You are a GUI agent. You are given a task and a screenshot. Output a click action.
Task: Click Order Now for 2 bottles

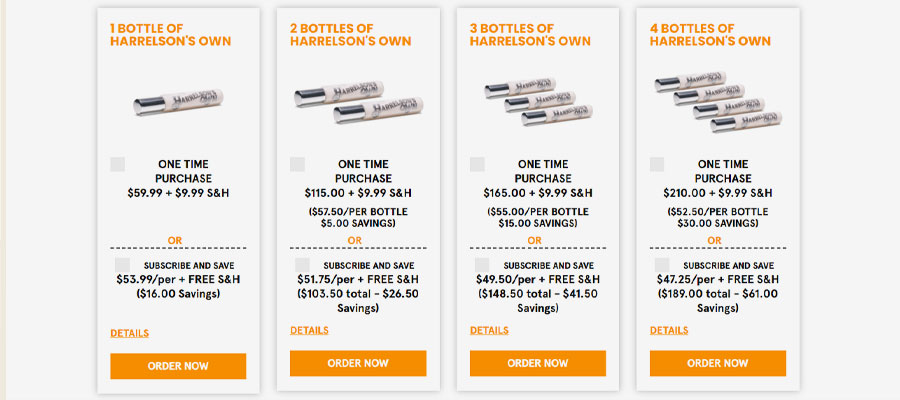click(358, 363)
